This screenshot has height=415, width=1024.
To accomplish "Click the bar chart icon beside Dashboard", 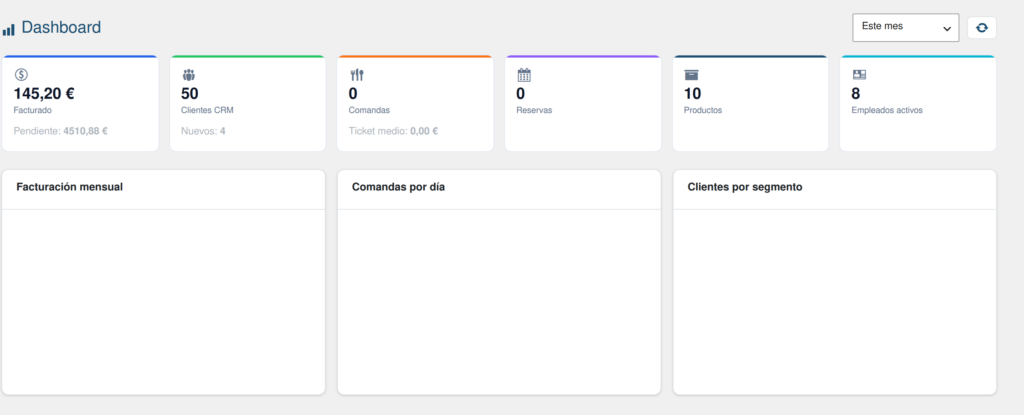I will tap(8, 29).
